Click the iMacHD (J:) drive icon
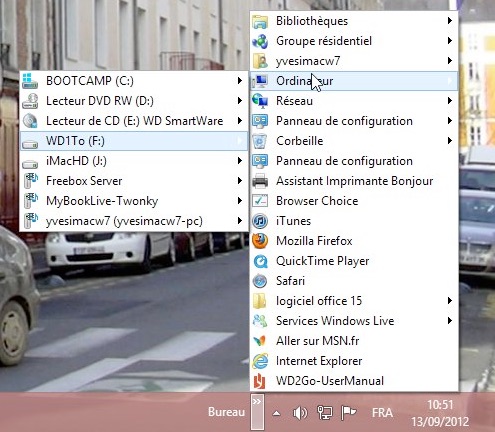Image resolution: width=495 pixels, height=432 pixels. (x=30, y=164)
